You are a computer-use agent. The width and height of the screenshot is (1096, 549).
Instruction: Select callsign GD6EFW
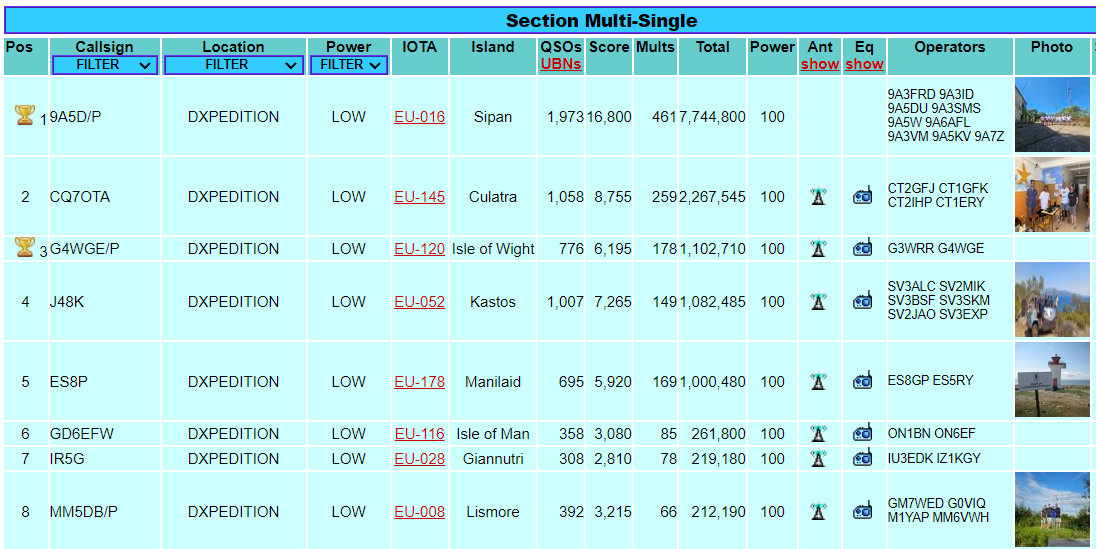82,434
